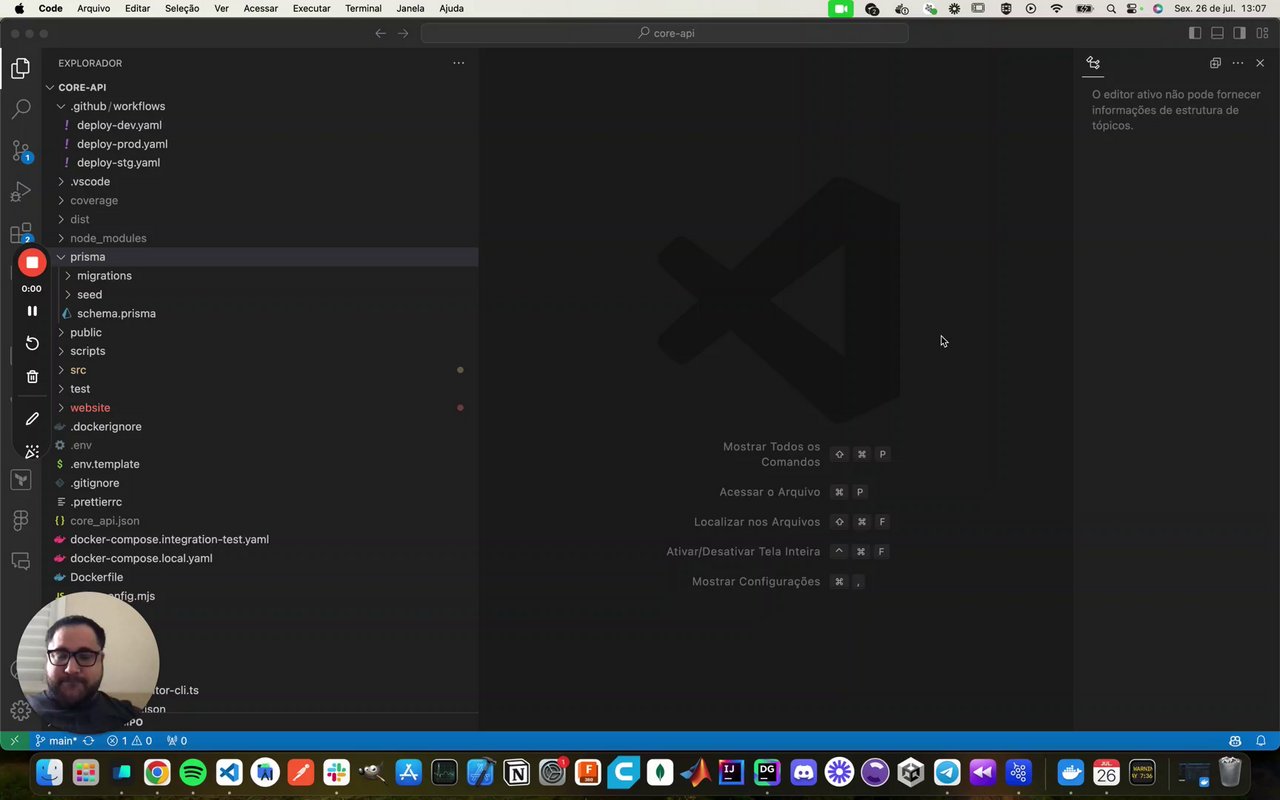Open docker-compose.local.yaml file
1280x800 pixels.
(260, 559)
